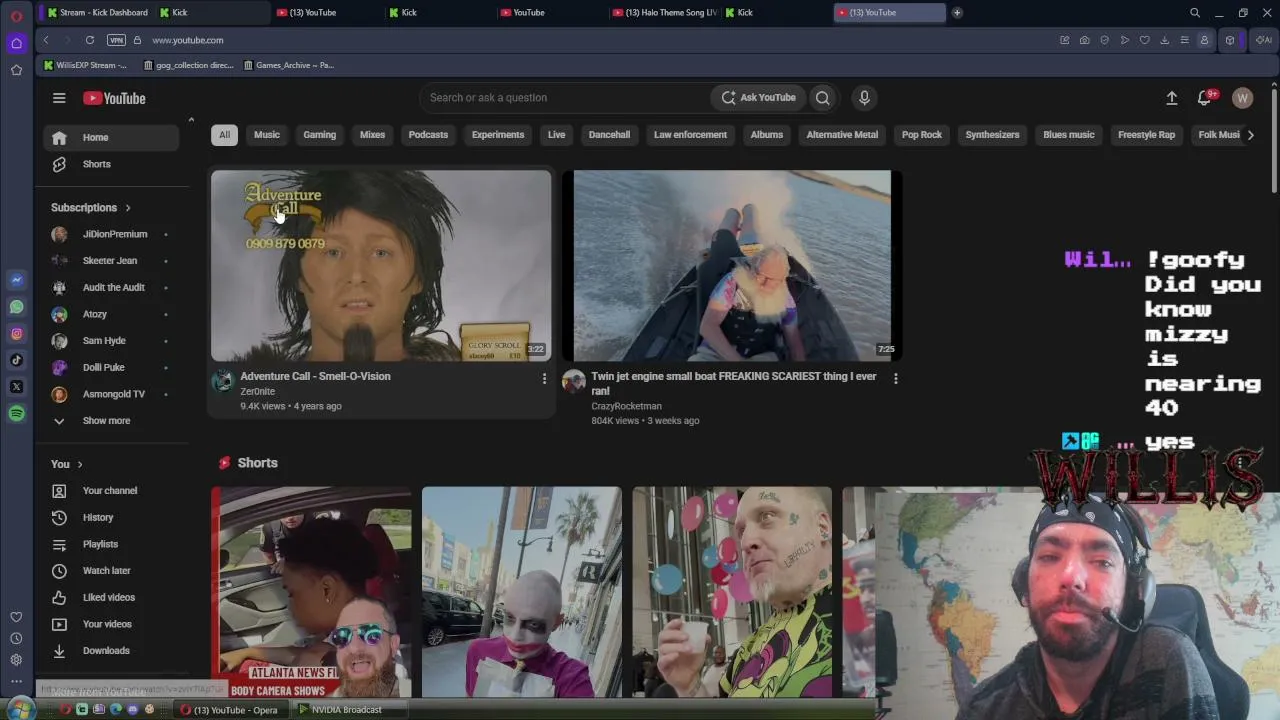Image resolution: width=1280 pixels, height=720 pixels.
Task: Click the address bar showing www.youtube.com
Action: [188, 40]
